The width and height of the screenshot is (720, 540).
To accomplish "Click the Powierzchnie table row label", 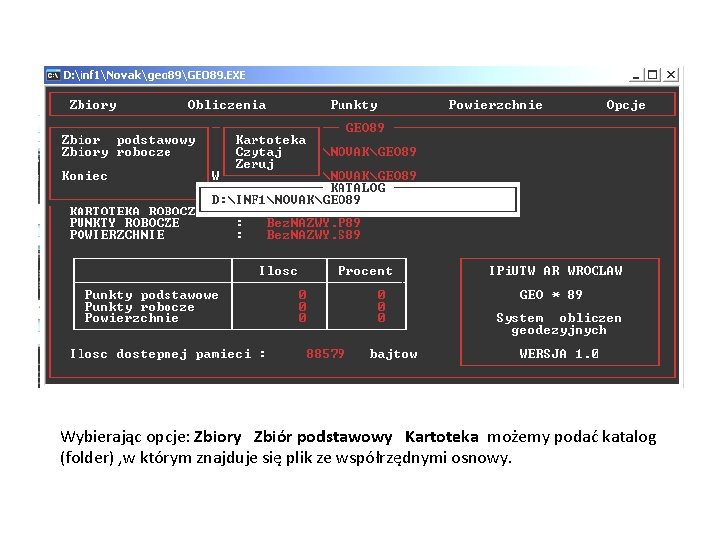I will click(x=131, y=318).
